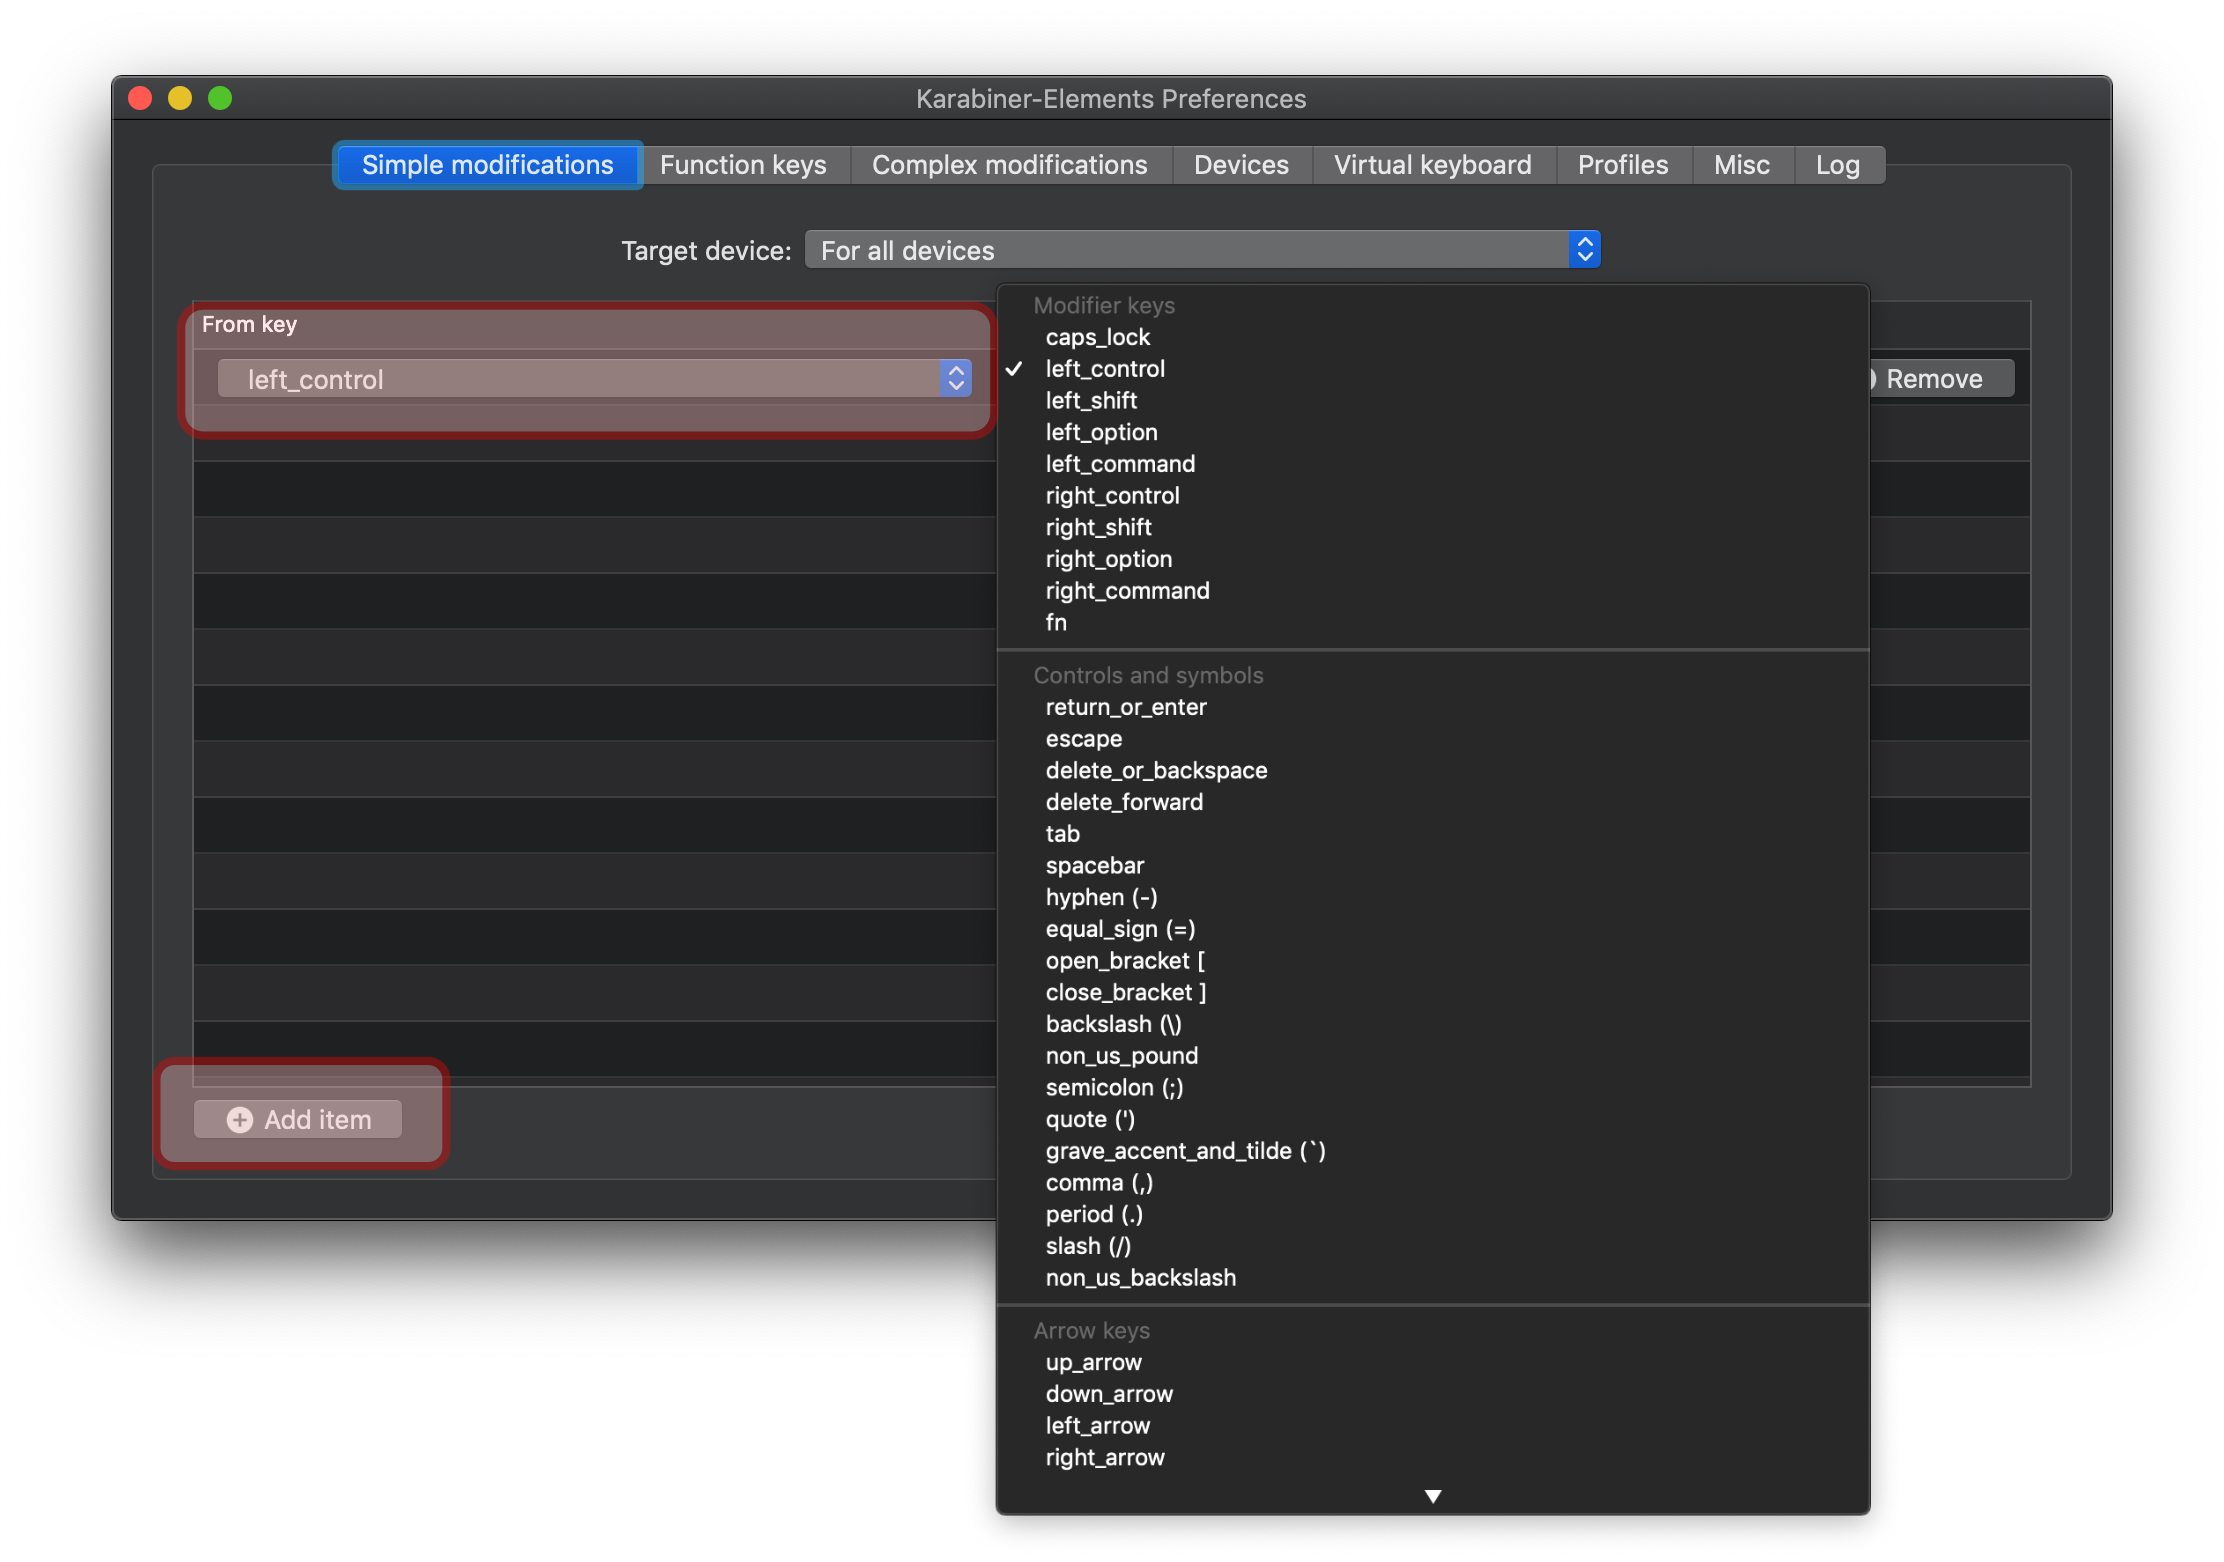Click the menu's scroll-down arrow indicator
Screen dimensions: 2224x1562
coord(1433,1496)
